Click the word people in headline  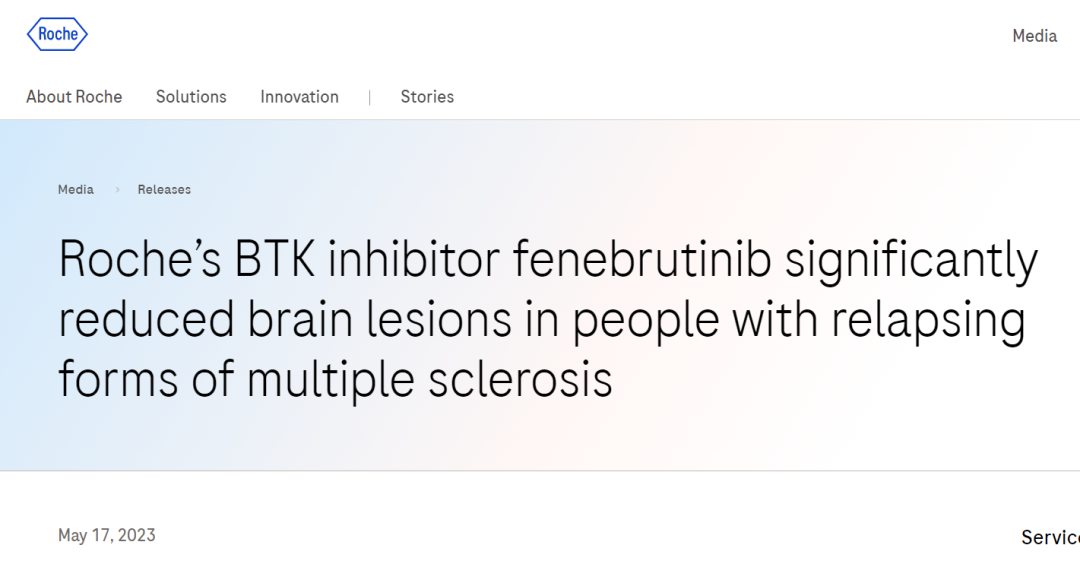pos(645,322)
